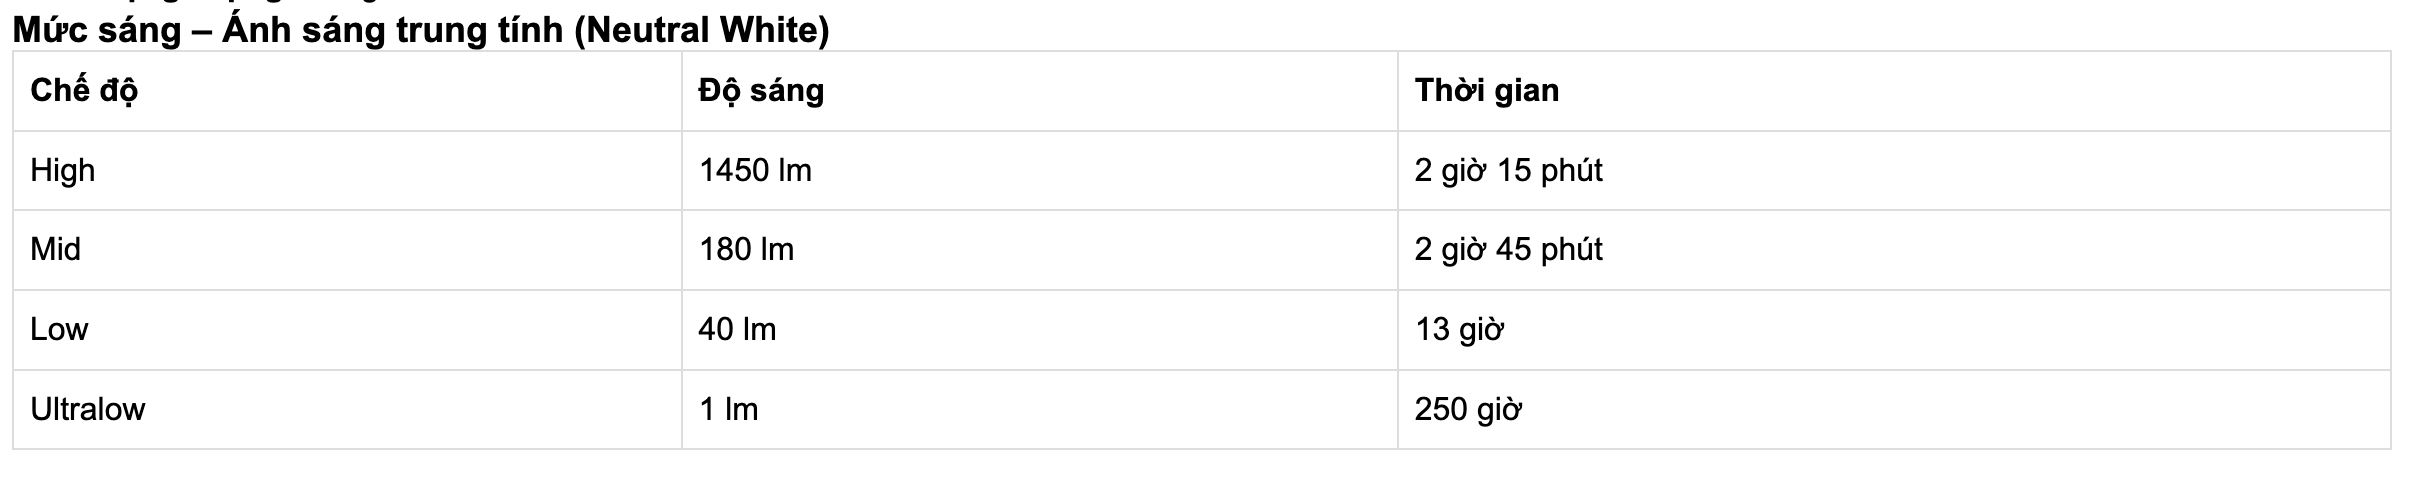Click the '1 lm' brightness cell
The height and width of the screenshot is (488, 2418).
(x=728, y=409)
